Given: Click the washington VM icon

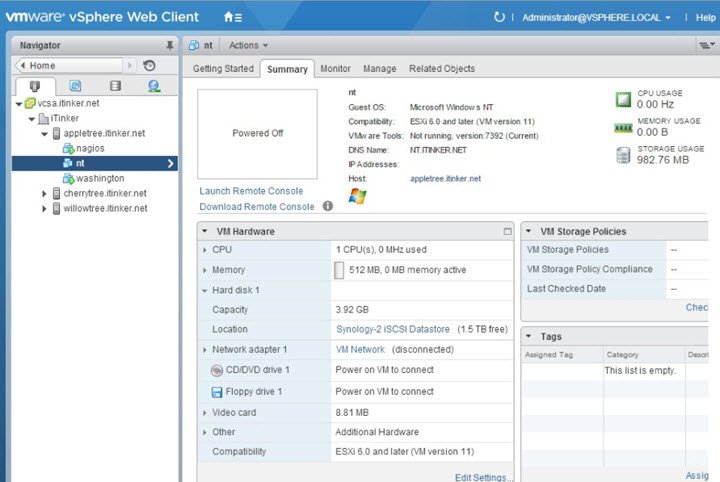Looking at the screenshot, I should click(68, 178).
